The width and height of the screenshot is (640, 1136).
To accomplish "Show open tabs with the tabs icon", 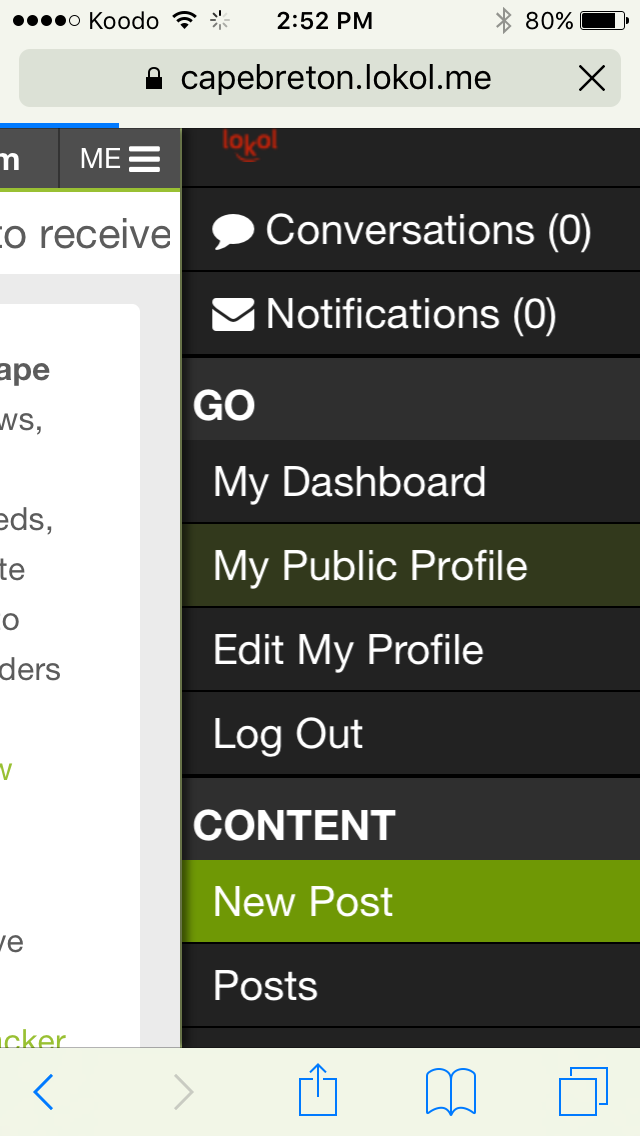I will tap(583, 1091).
